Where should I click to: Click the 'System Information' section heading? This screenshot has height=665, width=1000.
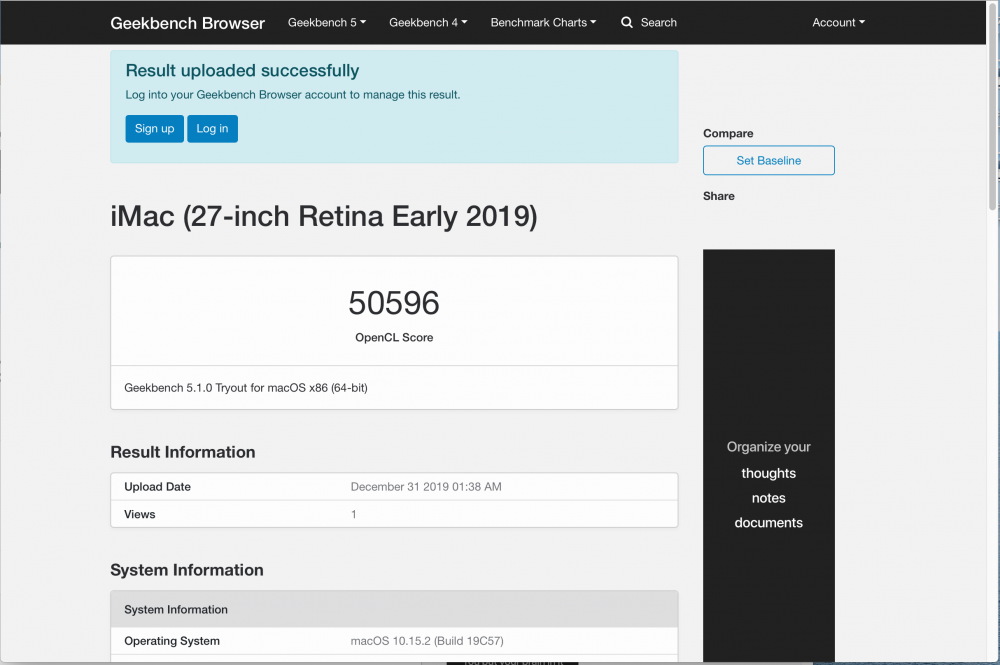187,570
